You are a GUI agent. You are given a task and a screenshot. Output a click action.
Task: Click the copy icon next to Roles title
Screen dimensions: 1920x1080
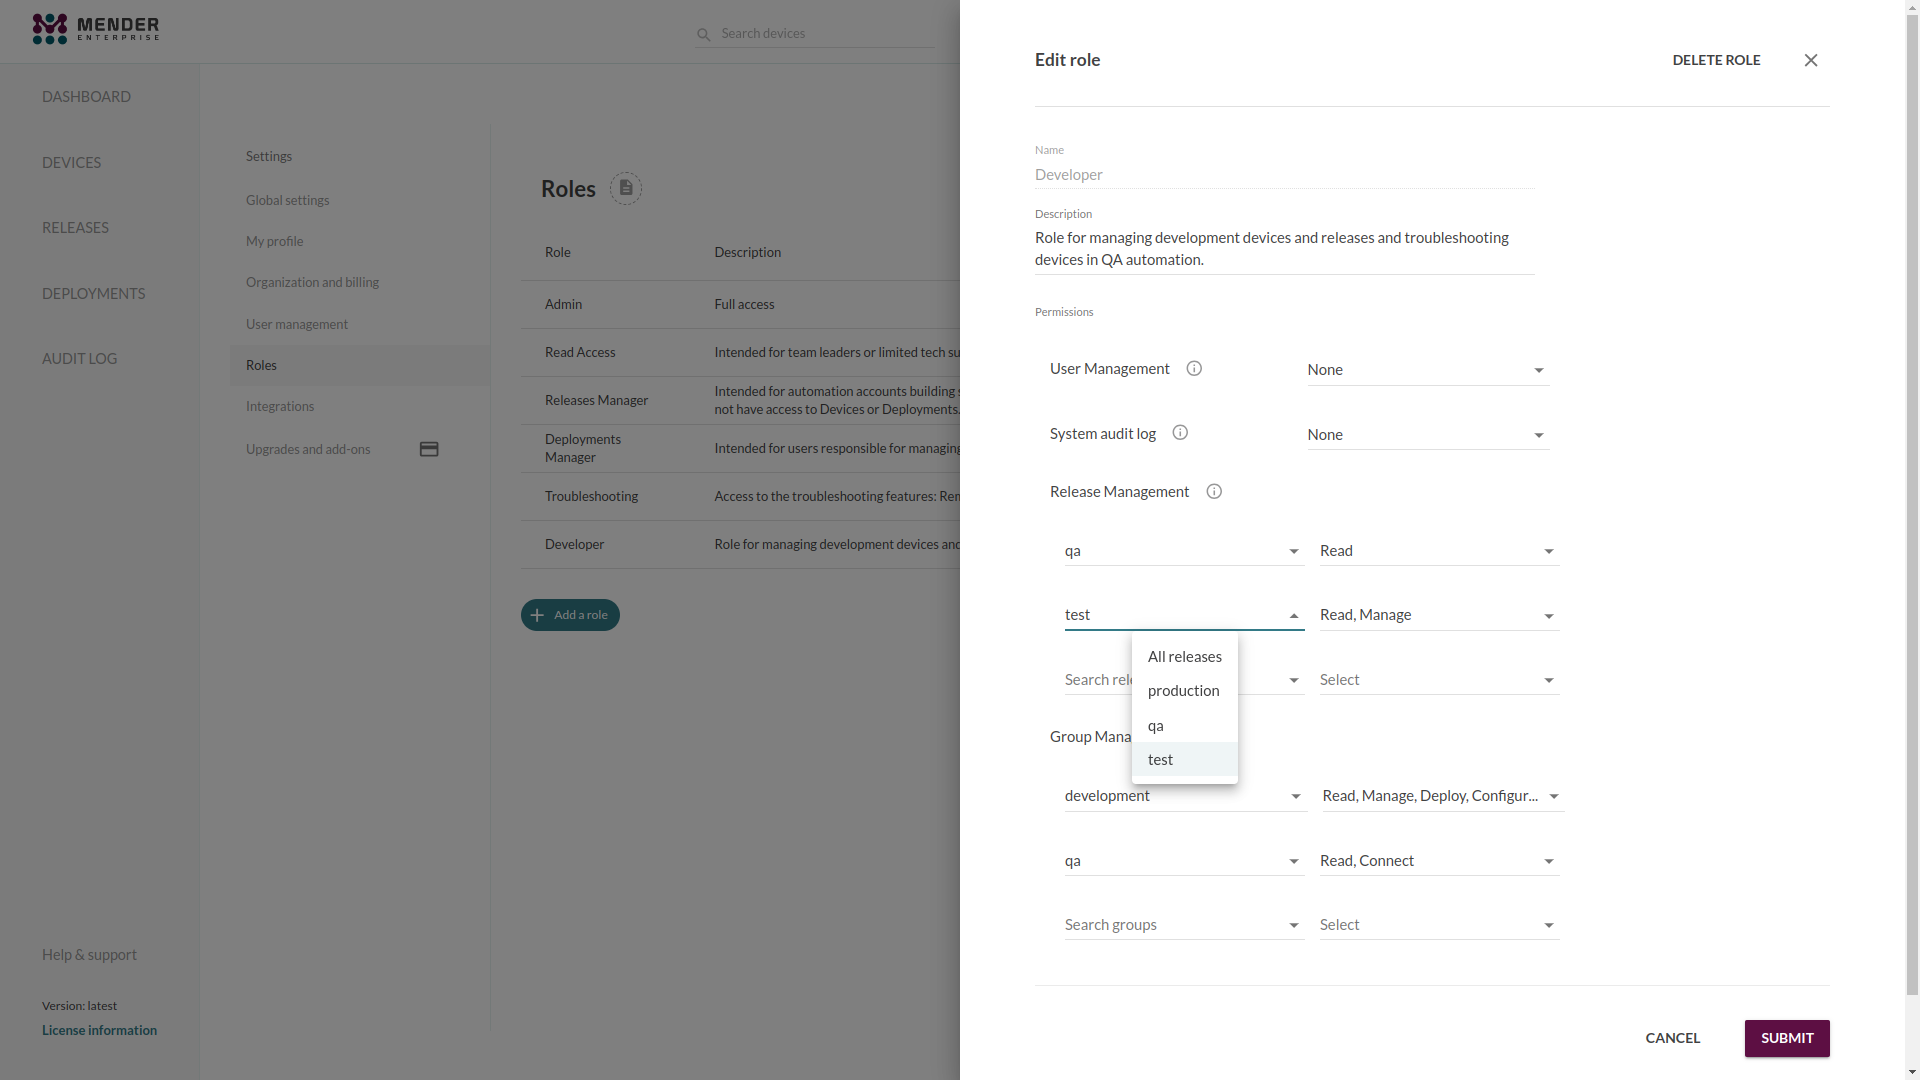[x=625, y=187]
